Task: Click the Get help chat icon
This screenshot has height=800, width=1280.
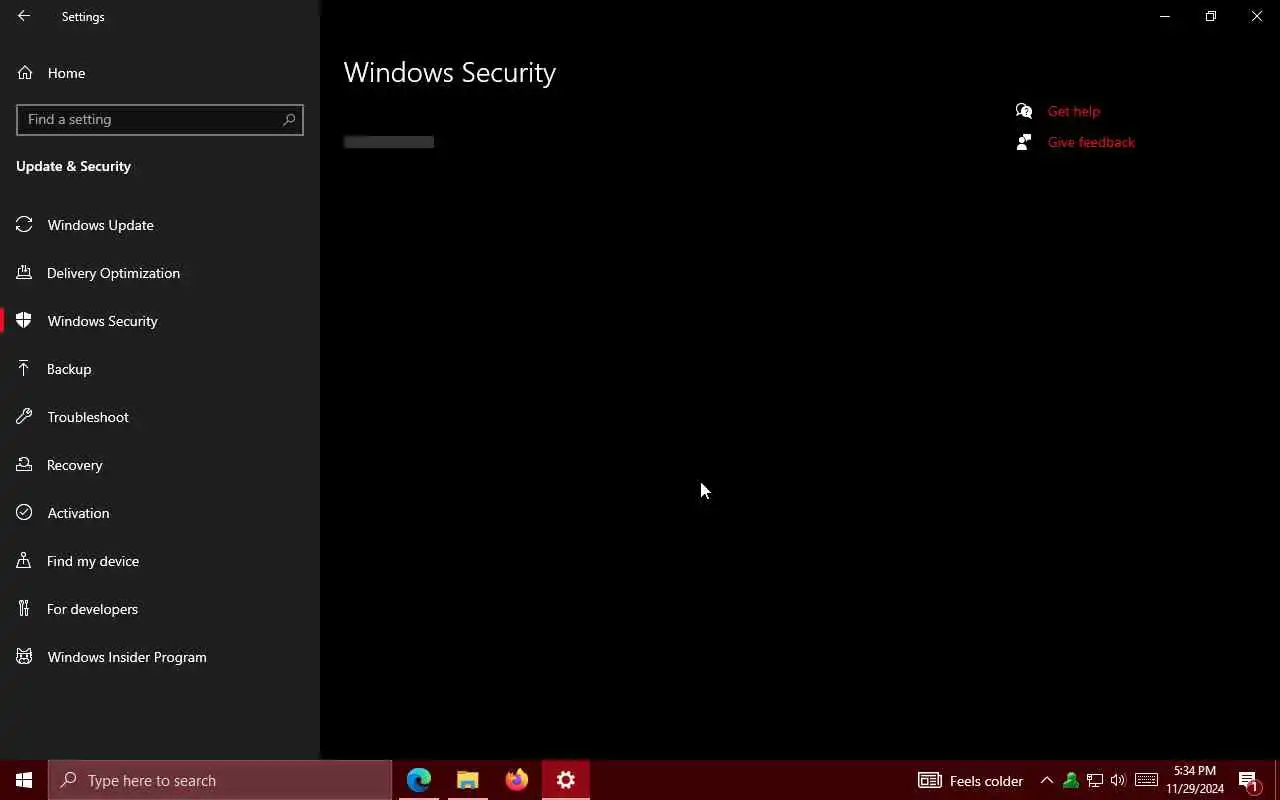Action: 1024,111
